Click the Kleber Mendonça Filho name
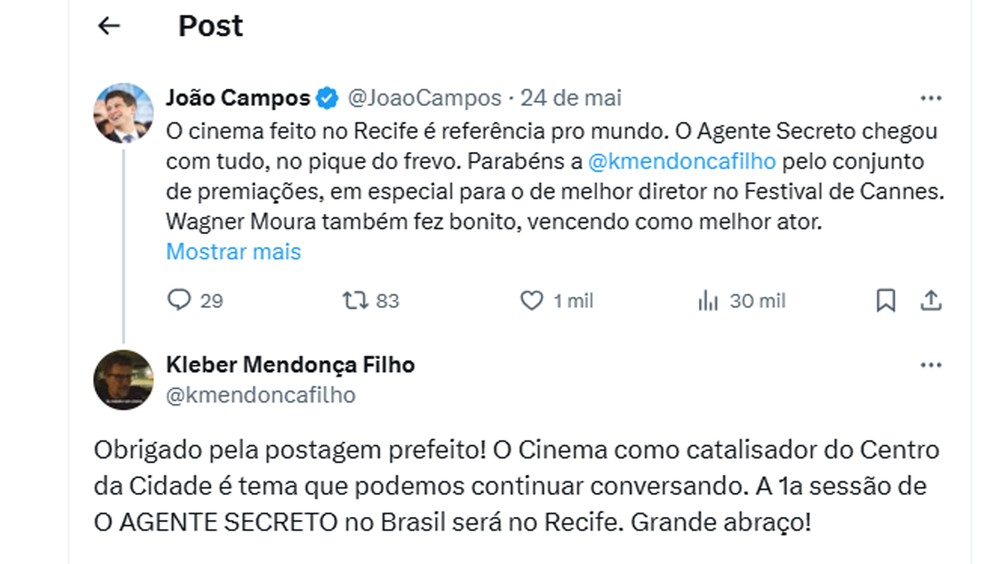Screen dimensions: 984x564 (290, 365)
